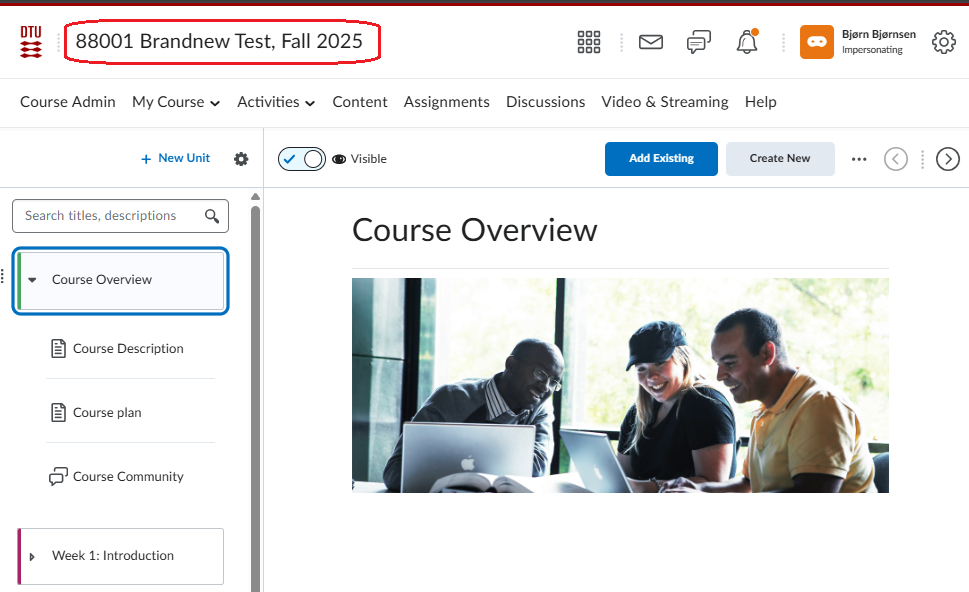
Task: Open the update alerts bell icon
Action: click(747, 42)
